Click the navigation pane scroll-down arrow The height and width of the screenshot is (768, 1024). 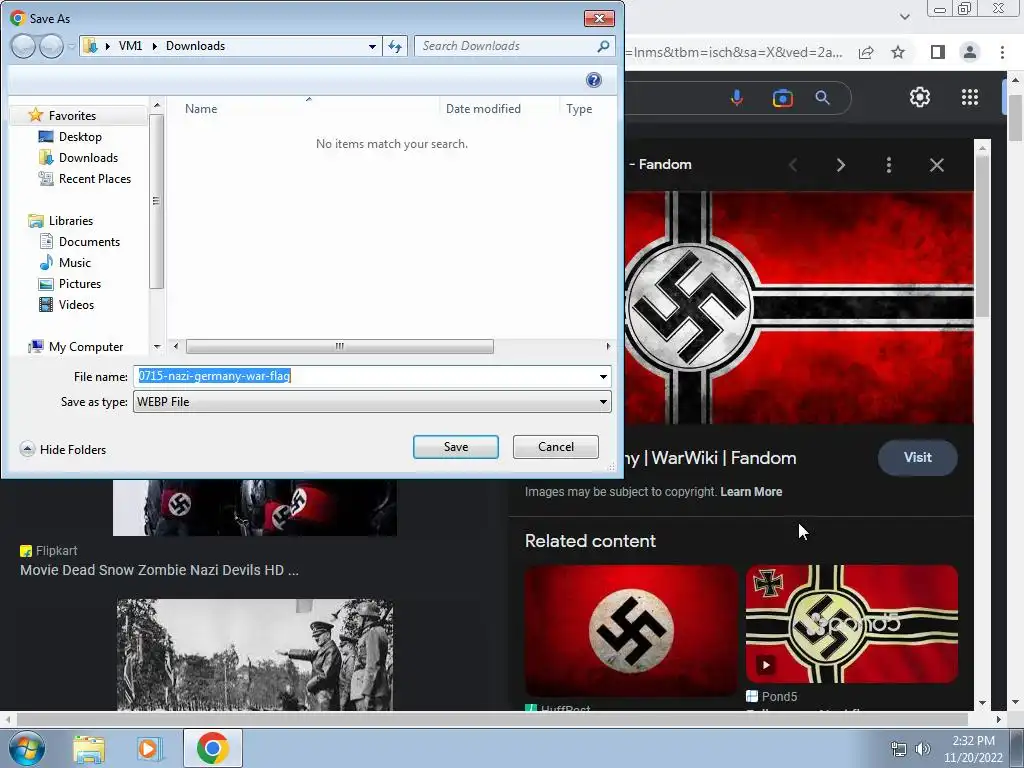pyautogui.click(x=157, y=347)
